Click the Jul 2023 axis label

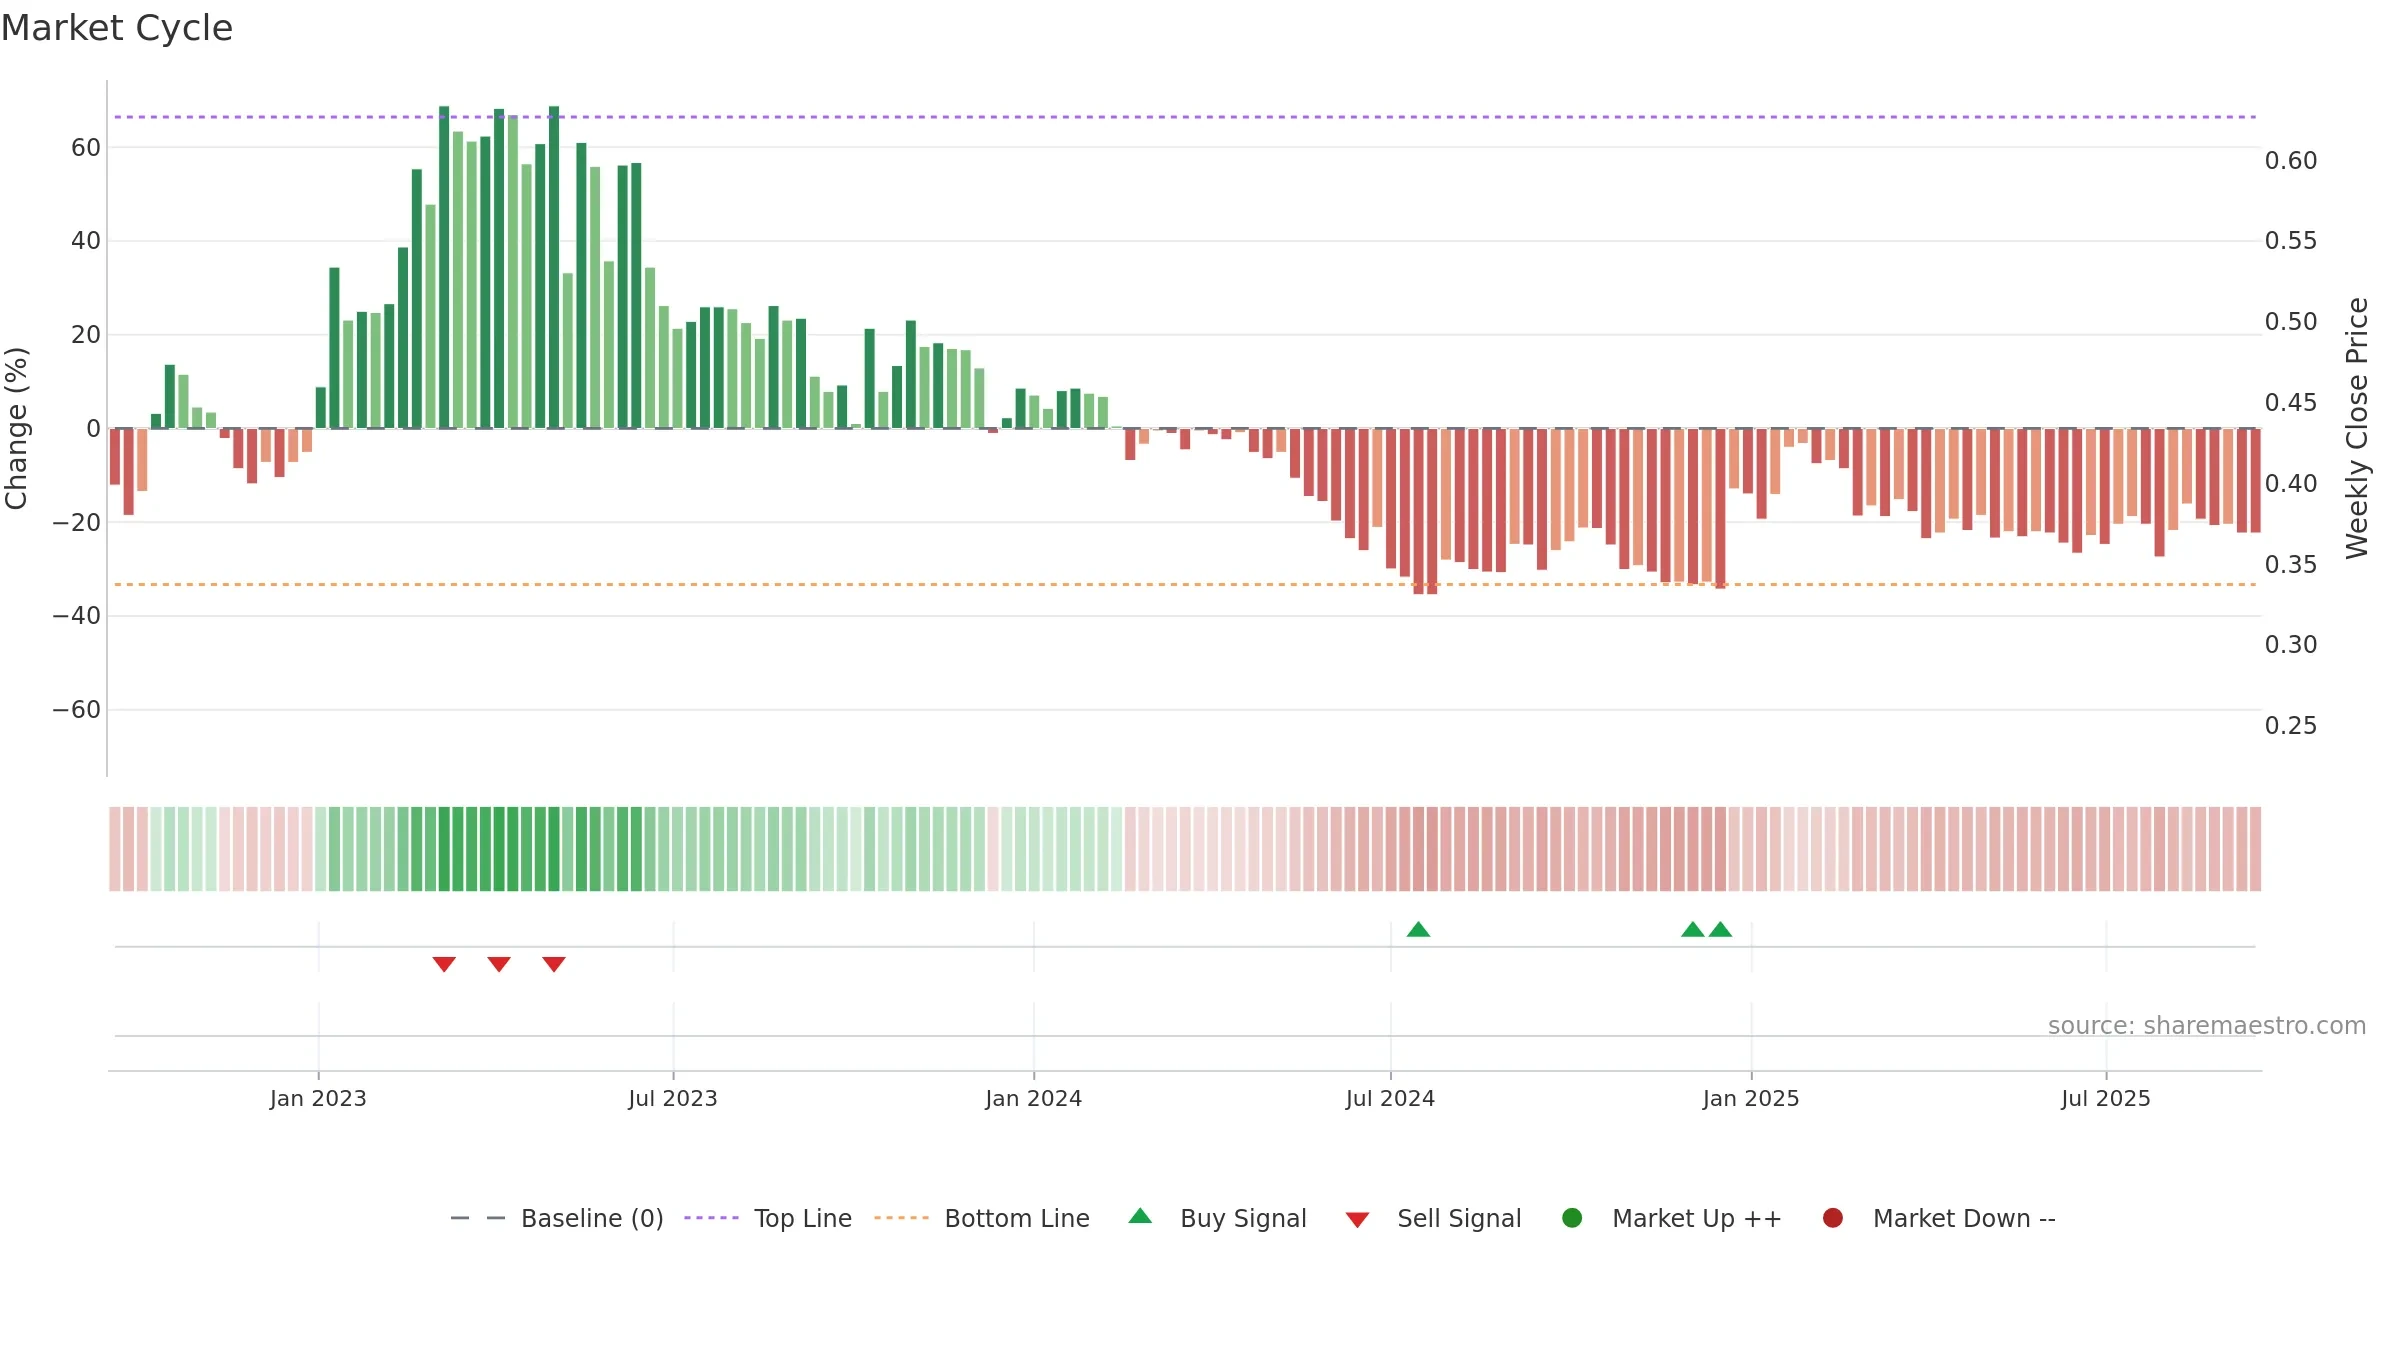coord(673,1098)
